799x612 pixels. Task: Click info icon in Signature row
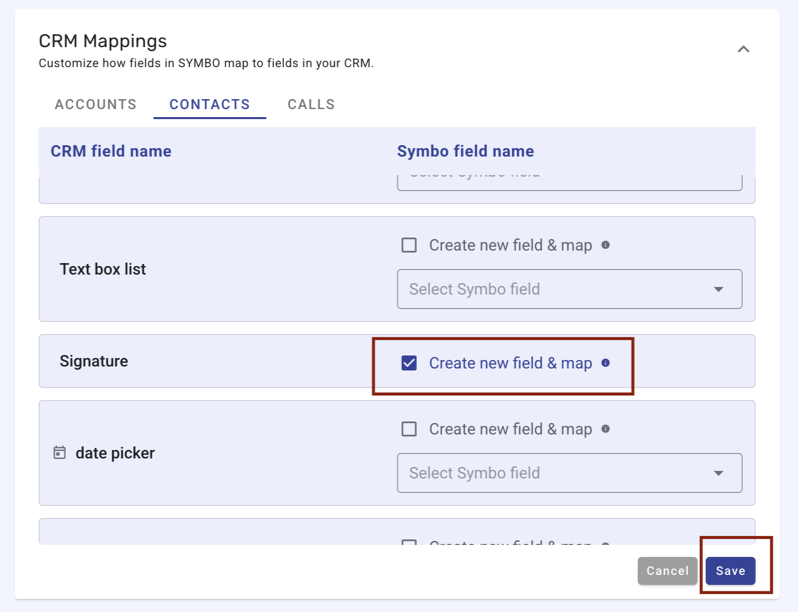point(605,363)
